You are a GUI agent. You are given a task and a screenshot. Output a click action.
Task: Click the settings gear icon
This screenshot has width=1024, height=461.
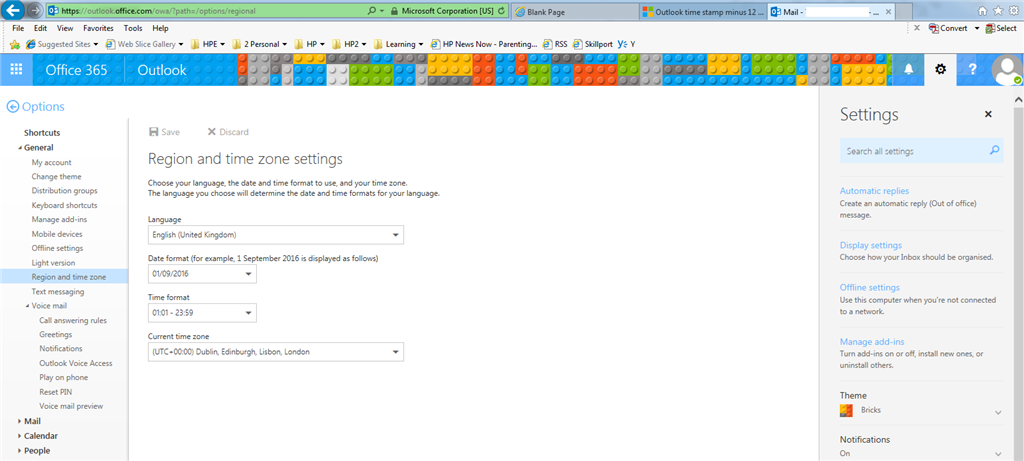point(940,70)
